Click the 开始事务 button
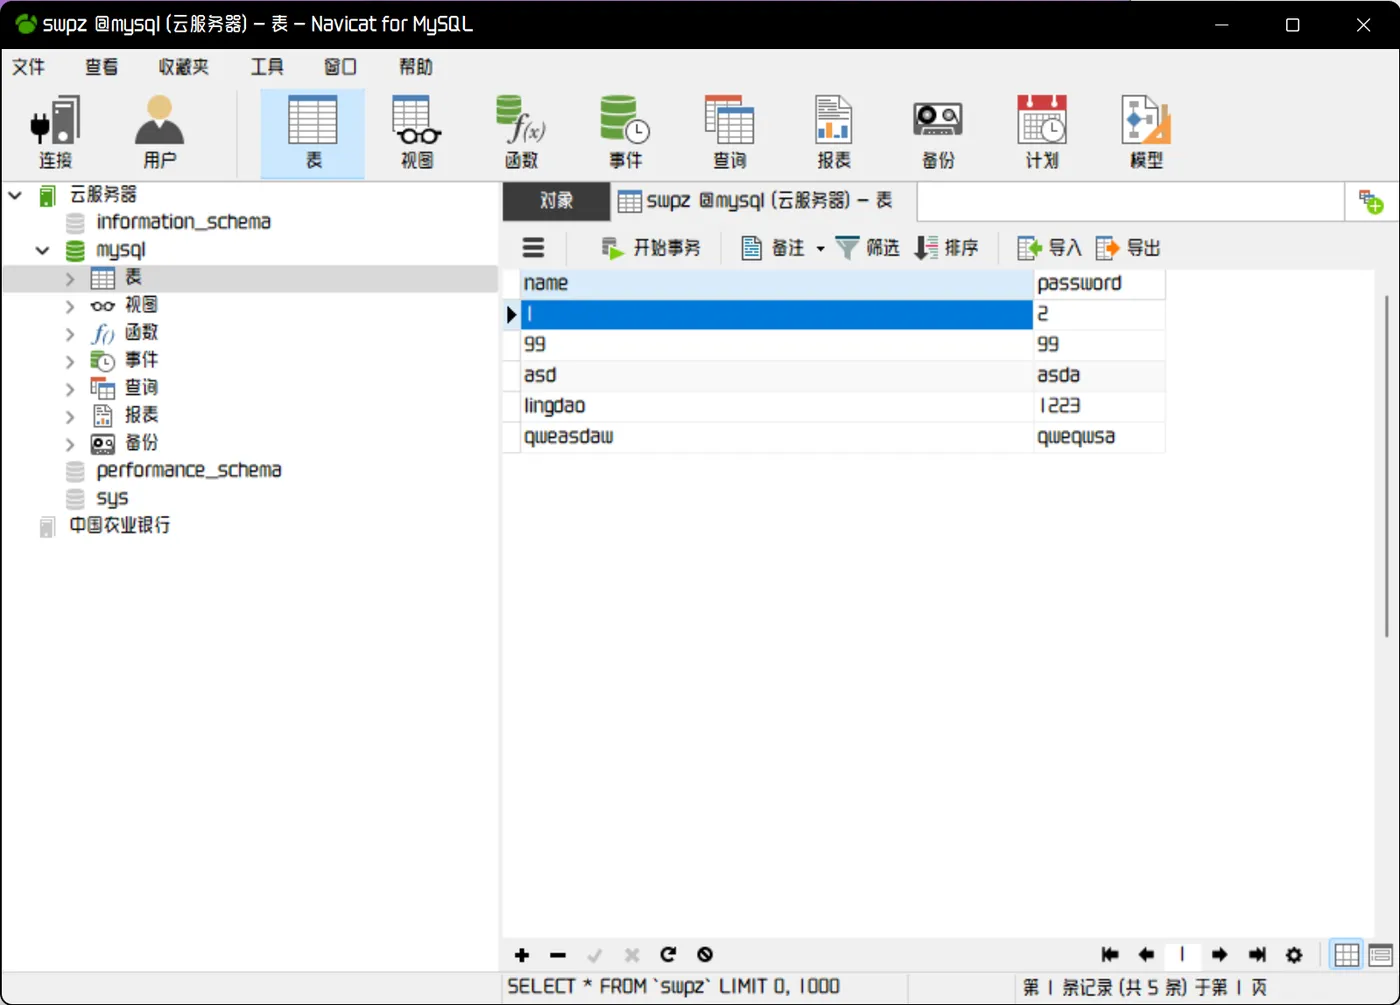This screenshot has width=1400, height=1005. pyautogui.click(x=651, y=248)
